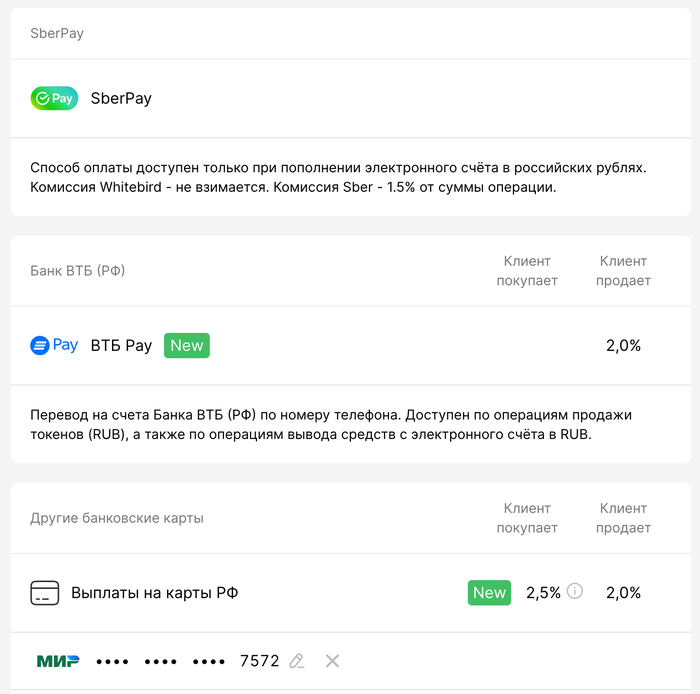Click the 2,0% sell rate for card payouts
This screenshot has width=700, height=694.
(623, 593)
